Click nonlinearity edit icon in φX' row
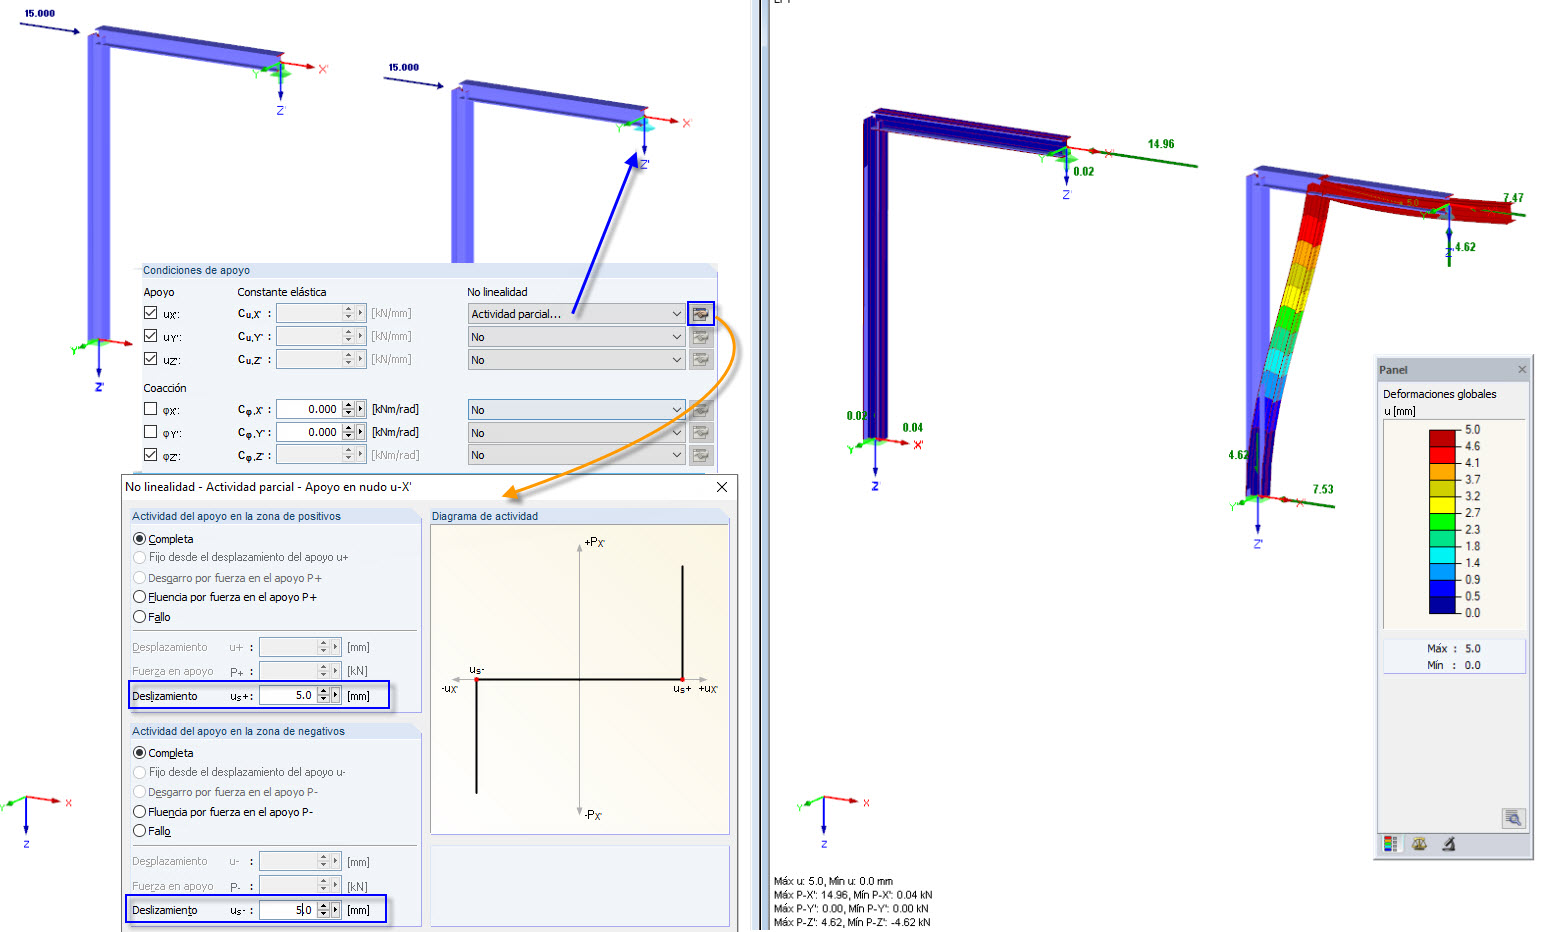1549x932 pixels. click(701, 410)
